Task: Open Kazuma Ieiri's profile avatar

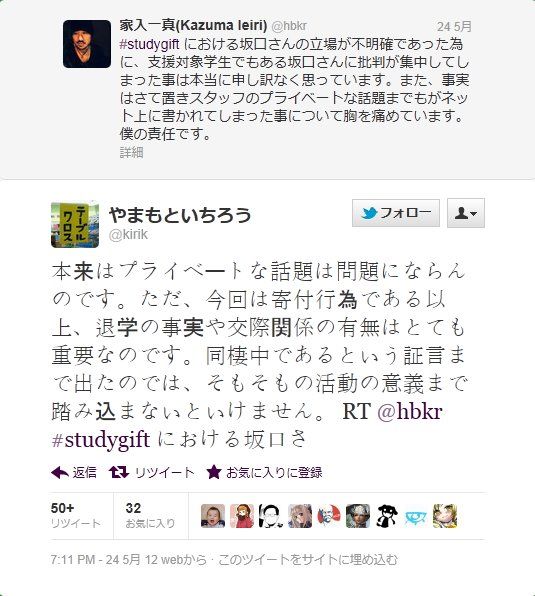Action: pos(87,44)
